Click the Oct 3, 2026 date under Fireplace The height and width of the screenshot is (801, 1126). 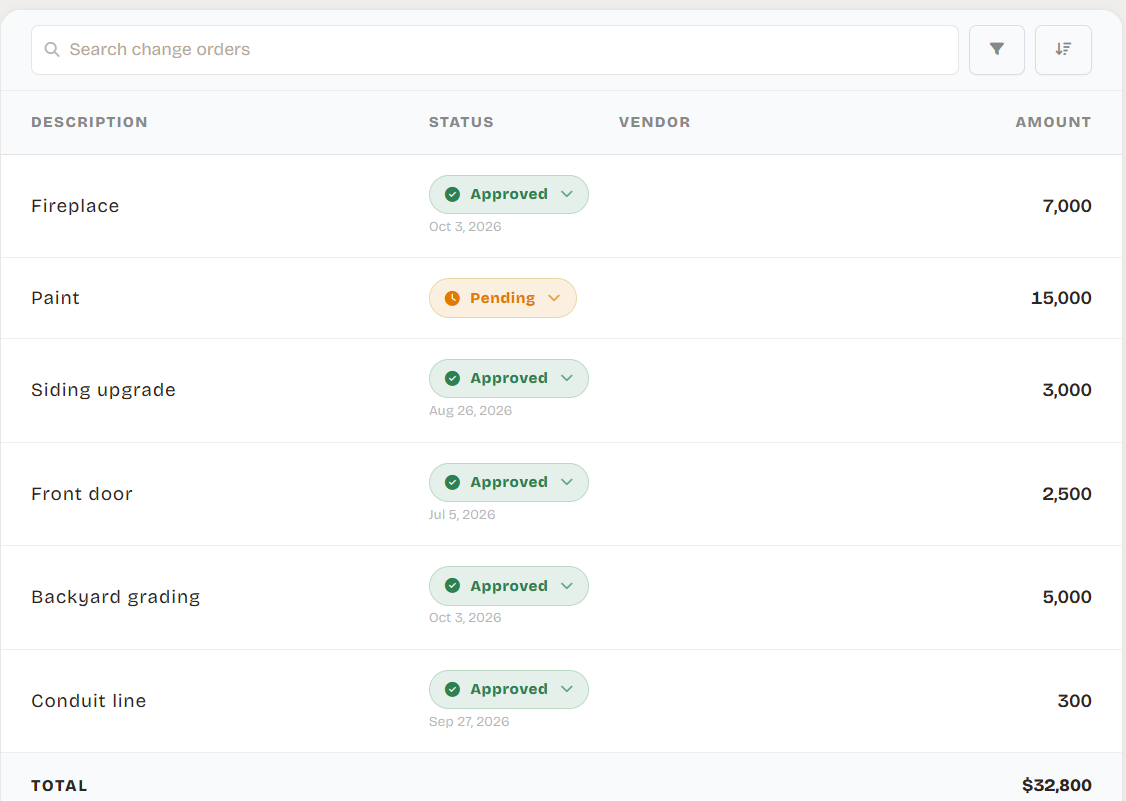tap(465, 227)
